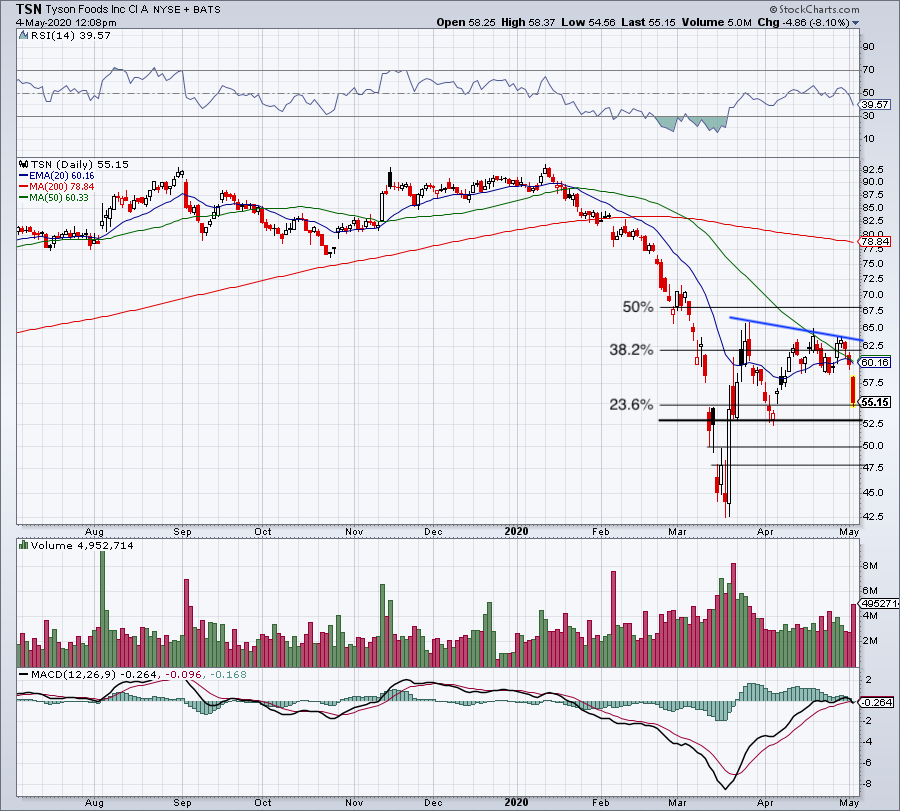Click the 78.84 MA200 price tag
The image size is (900, 811).
(x=875, y=242)
